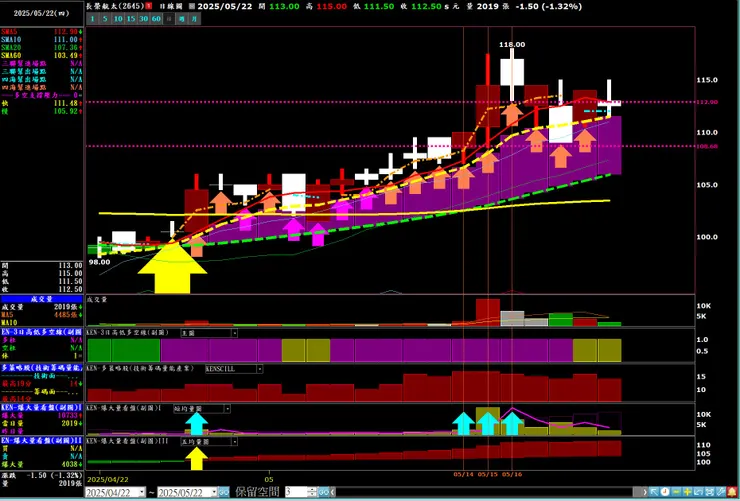Select the 多箟略較 panel header on left
Viewport: 740px width, 501px height.
pos(42,367)
